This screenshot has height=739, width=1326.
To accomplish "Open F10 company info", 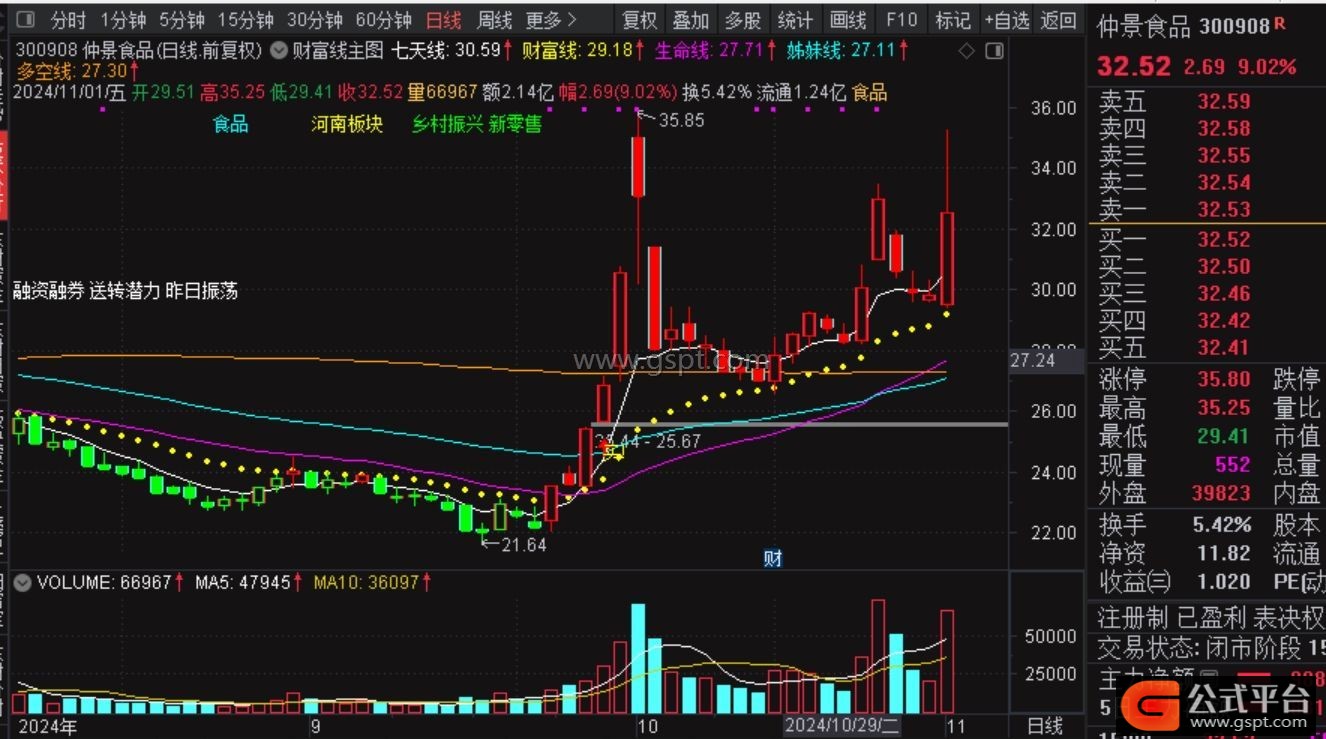I will [901, 20].
